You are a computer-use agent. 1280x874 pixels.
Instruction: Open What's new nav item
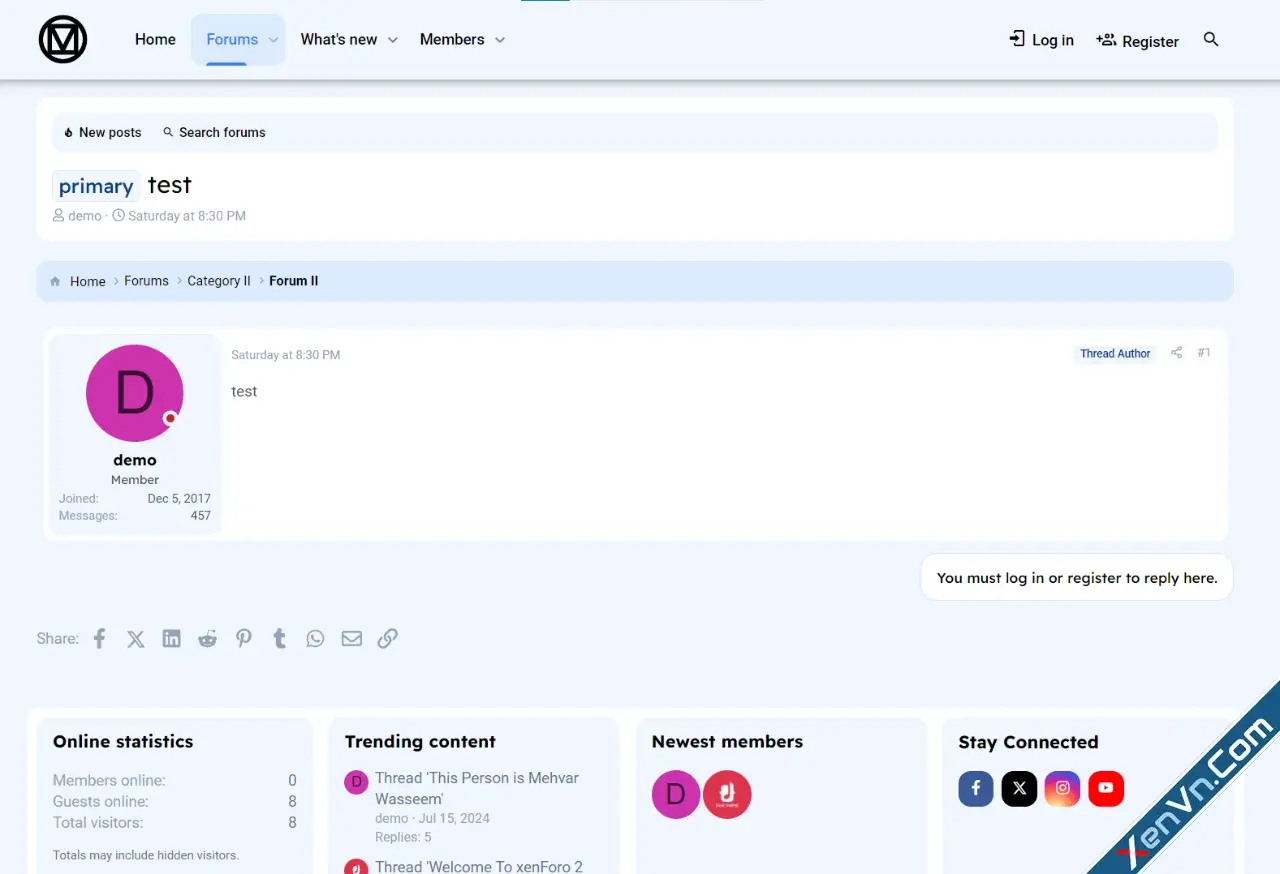click(x=339, y=40)
